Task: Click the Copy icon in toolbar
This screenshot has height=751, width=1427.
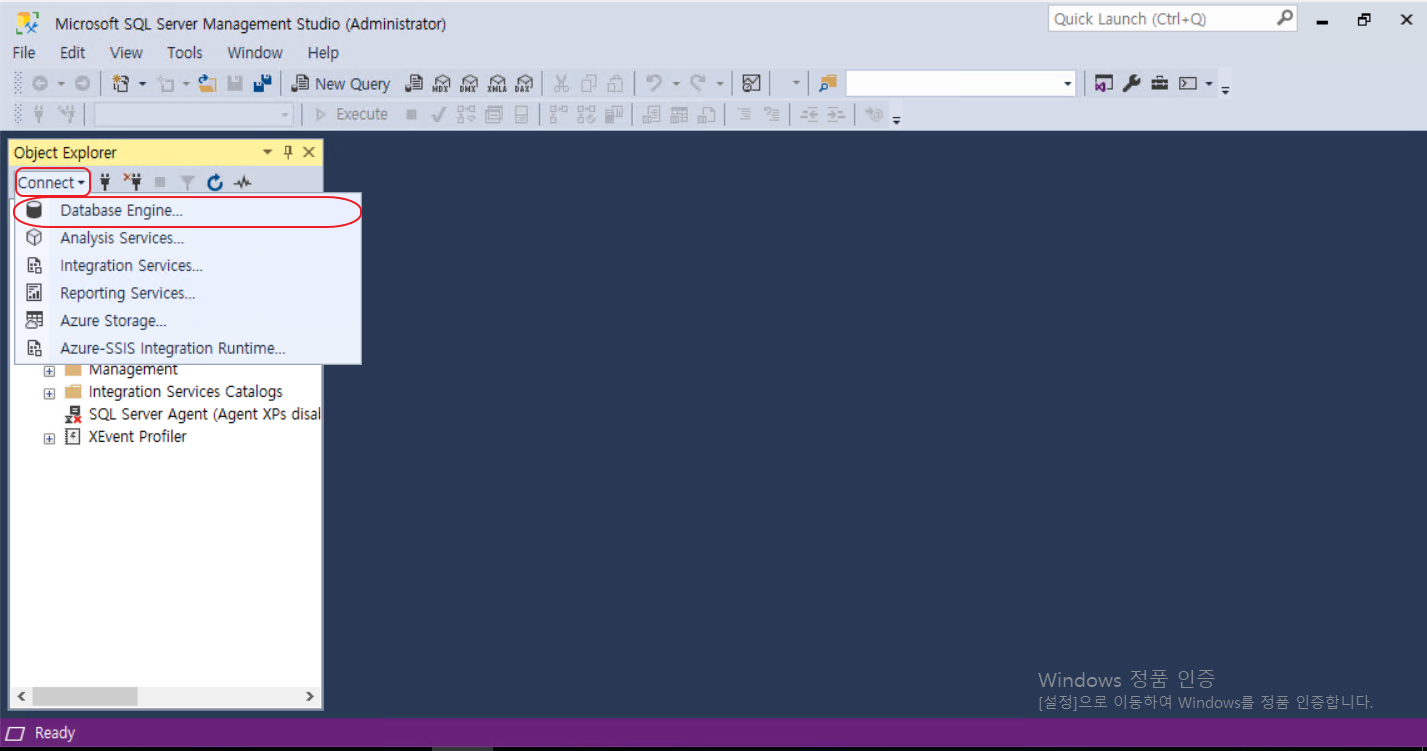Action: coord(589,84)
